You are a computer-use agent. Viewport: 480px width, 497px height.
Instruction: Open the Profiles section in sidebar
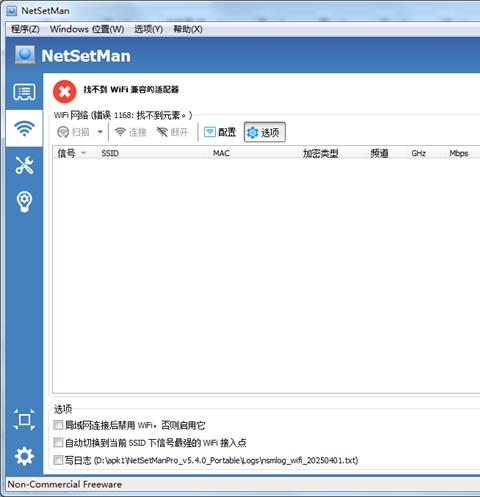point(24,92)
